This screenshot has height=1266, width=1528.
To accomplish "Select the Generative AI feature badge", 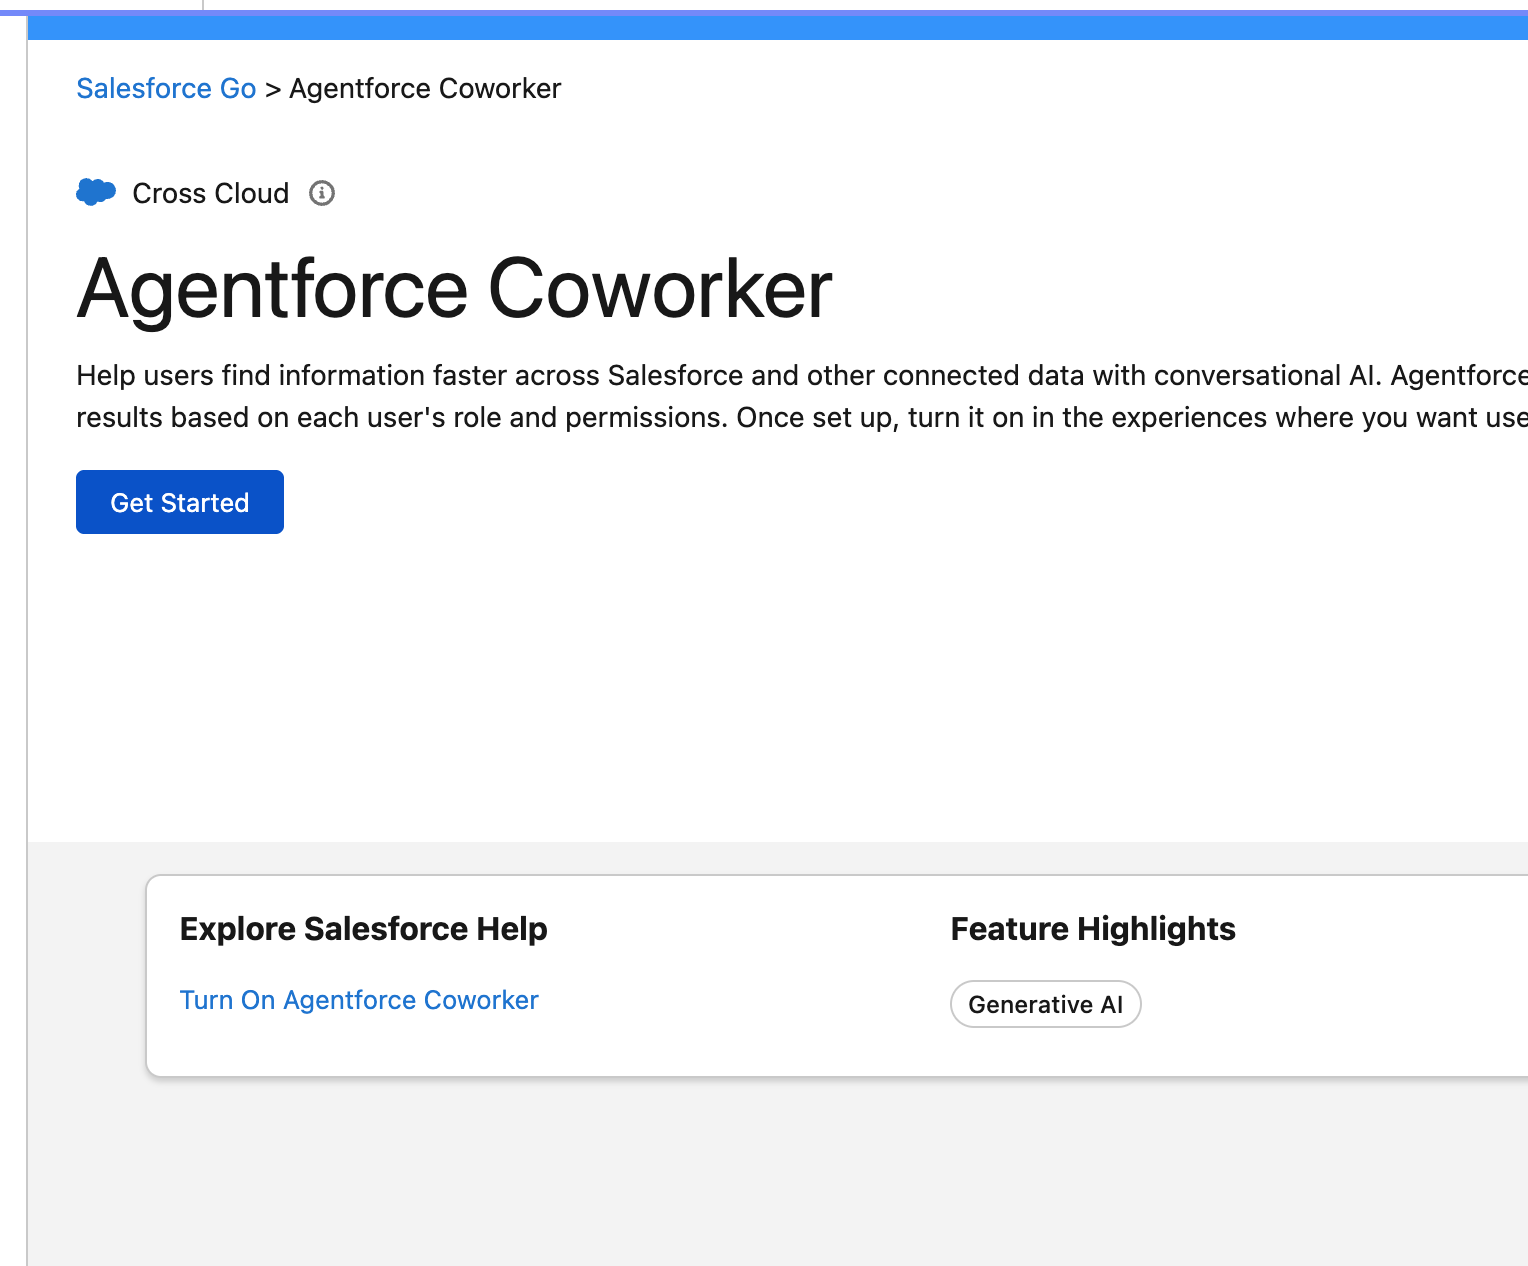I will tap(1045, 1004).
